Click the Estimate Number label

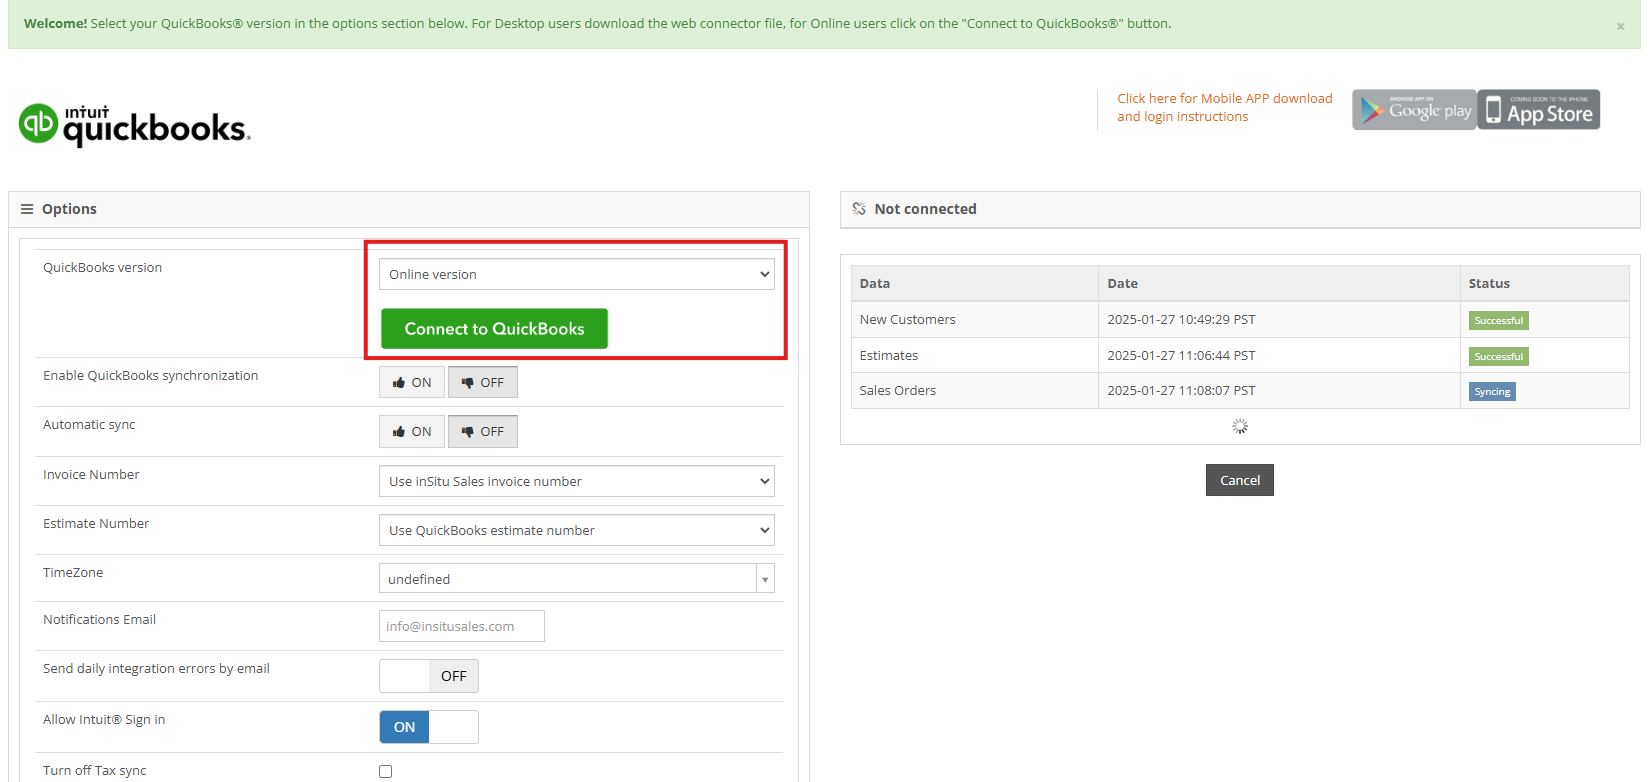[96, 524]
